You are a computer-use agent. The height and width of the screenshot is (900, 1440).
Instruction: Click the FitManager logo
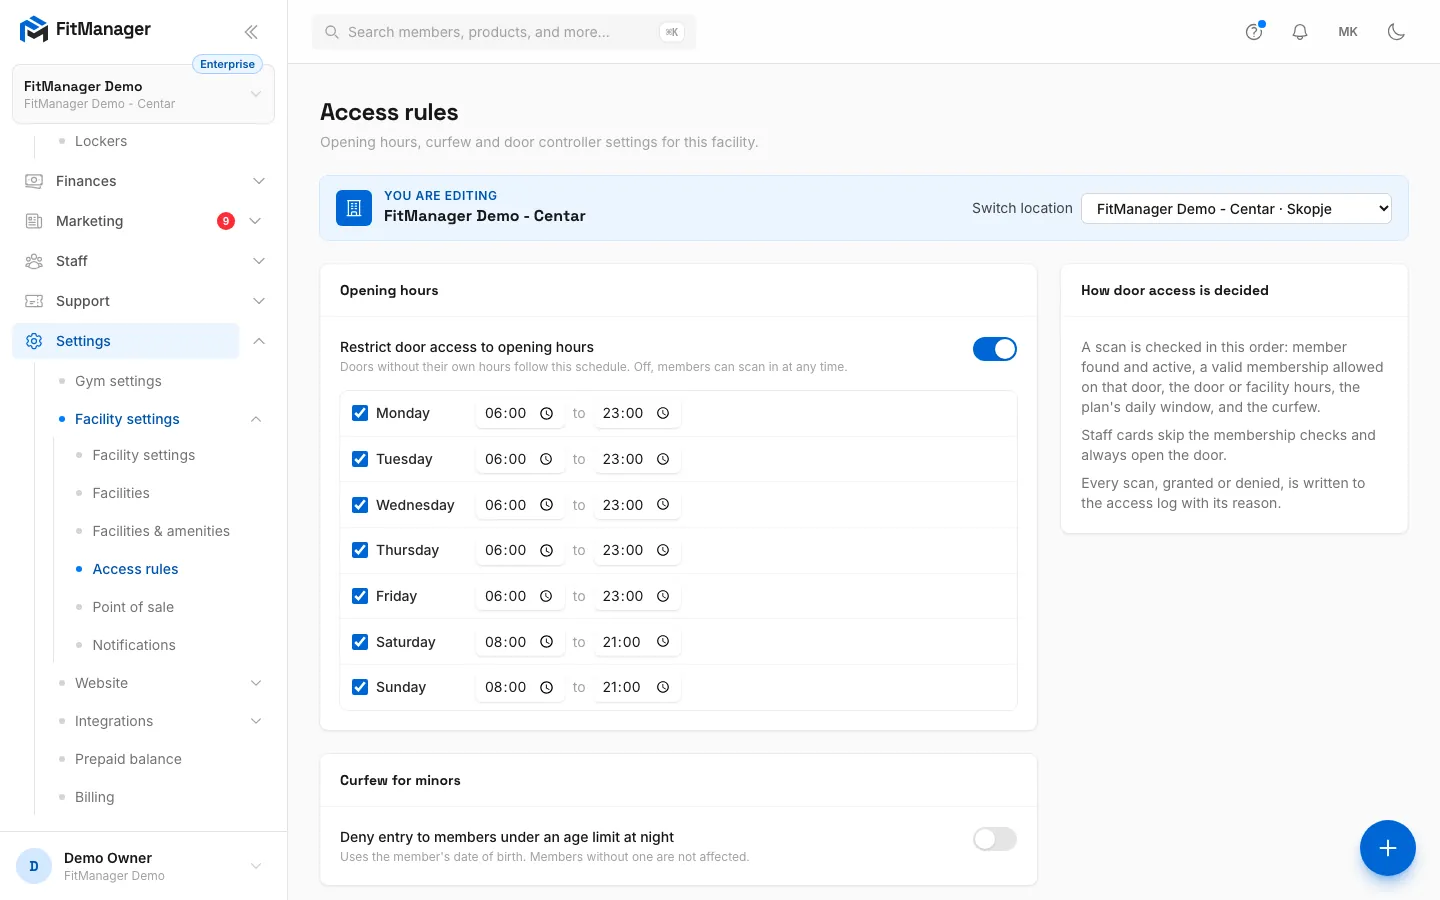85,29
